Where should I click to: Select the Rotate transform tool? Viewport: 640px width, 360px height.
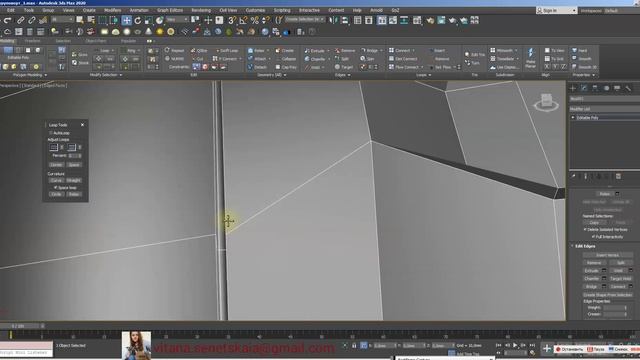click(x=138, y=20)
